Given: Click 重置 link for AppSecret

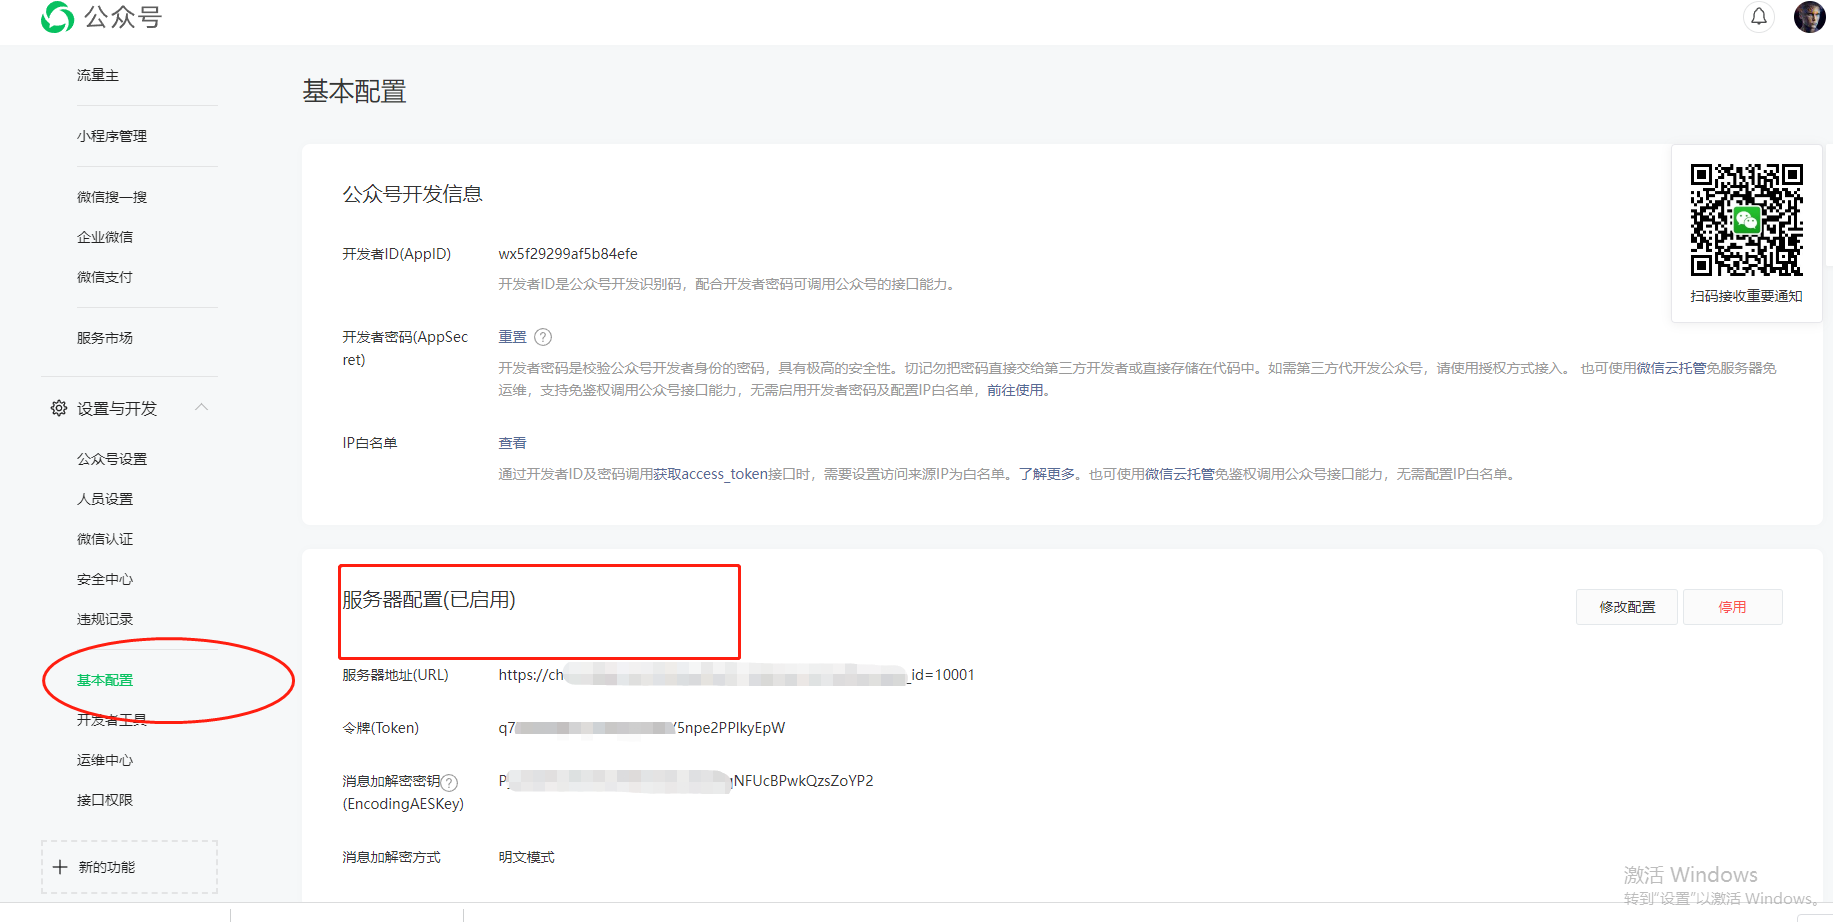Looking at the screenshot, I should coord(513,337).
